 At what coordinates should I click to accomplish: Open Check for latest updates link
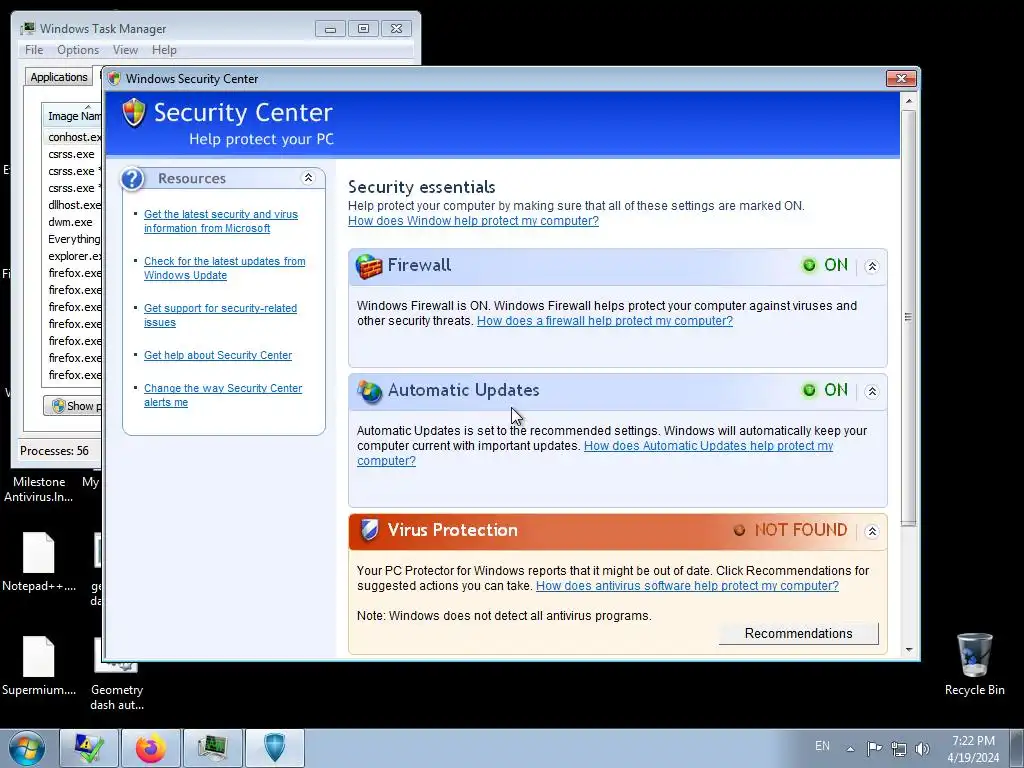pyautogui.click(x=225, y=268)
